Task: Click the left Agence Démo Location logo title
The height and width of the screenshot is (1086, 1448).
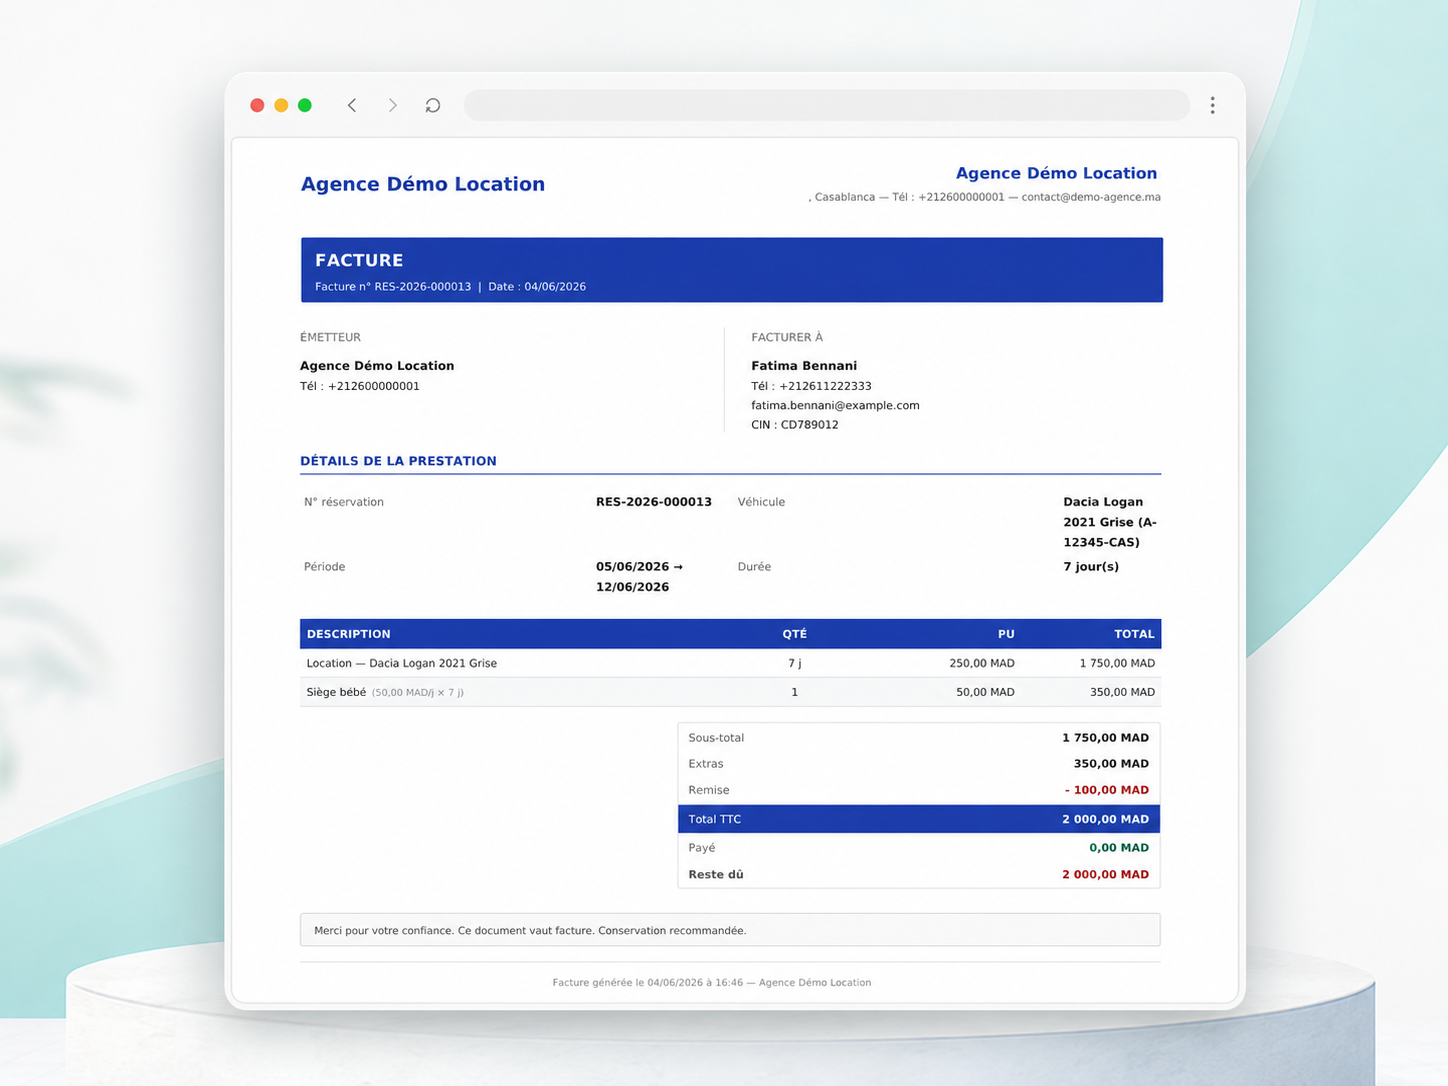Action: click(x=423, y=184)
